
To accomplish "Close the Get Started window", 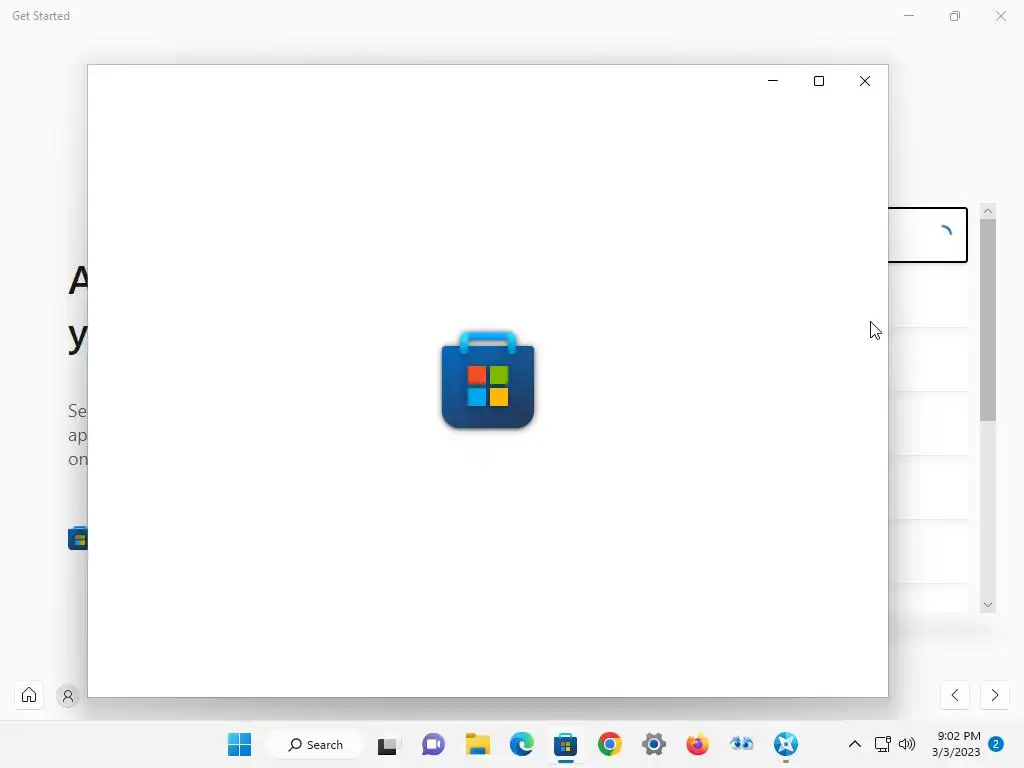I will coord(1000,16).
